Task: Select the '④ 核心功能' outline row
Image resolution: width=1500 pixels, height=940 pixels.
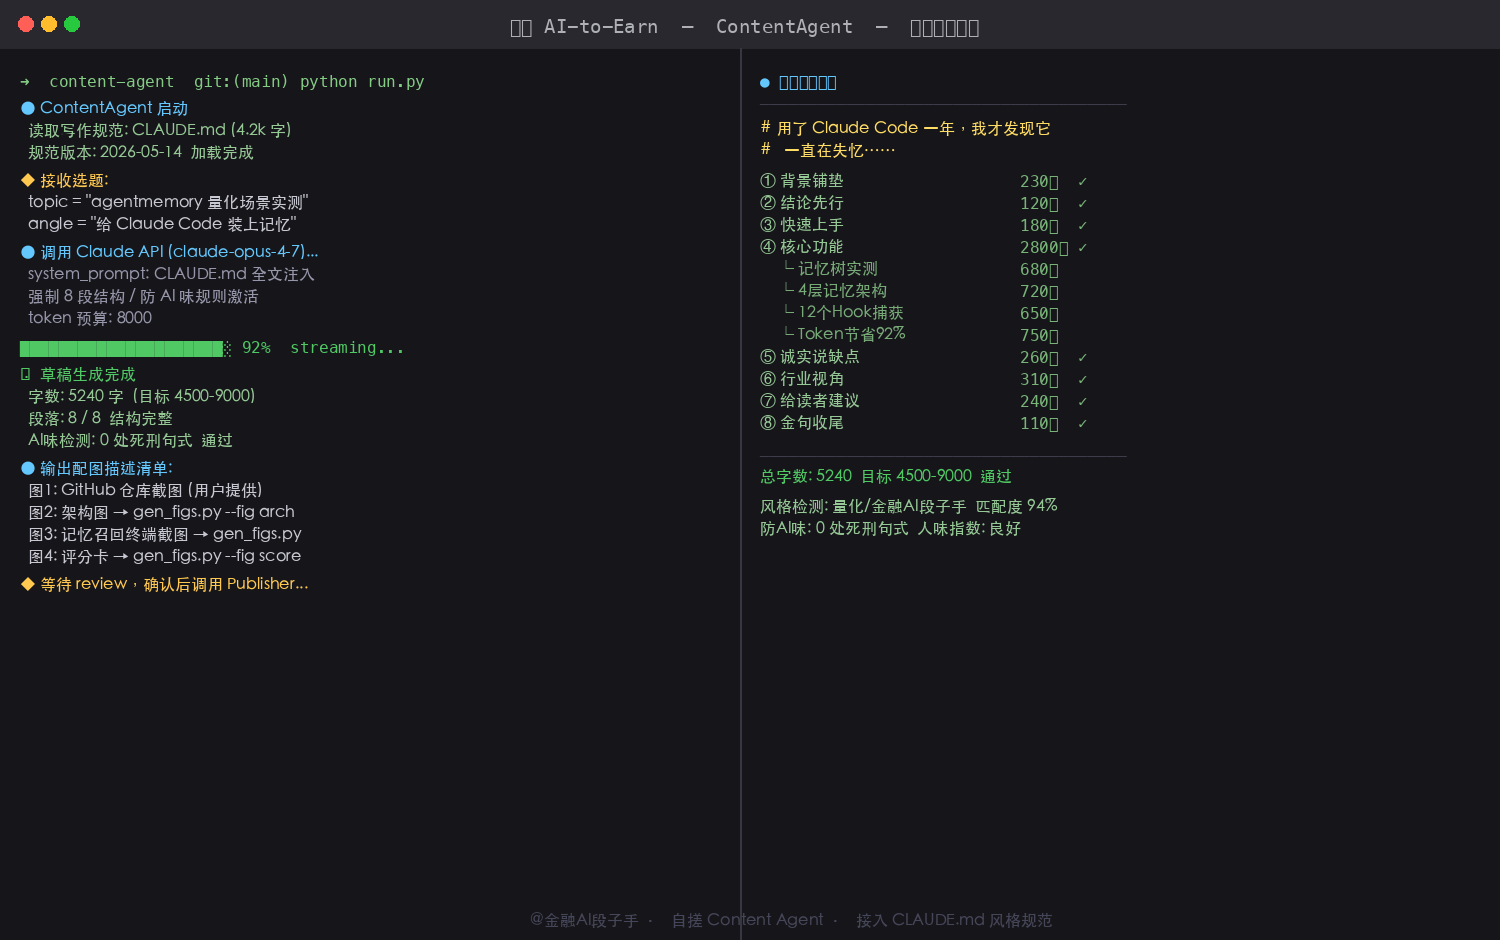Action: (924, 247)
